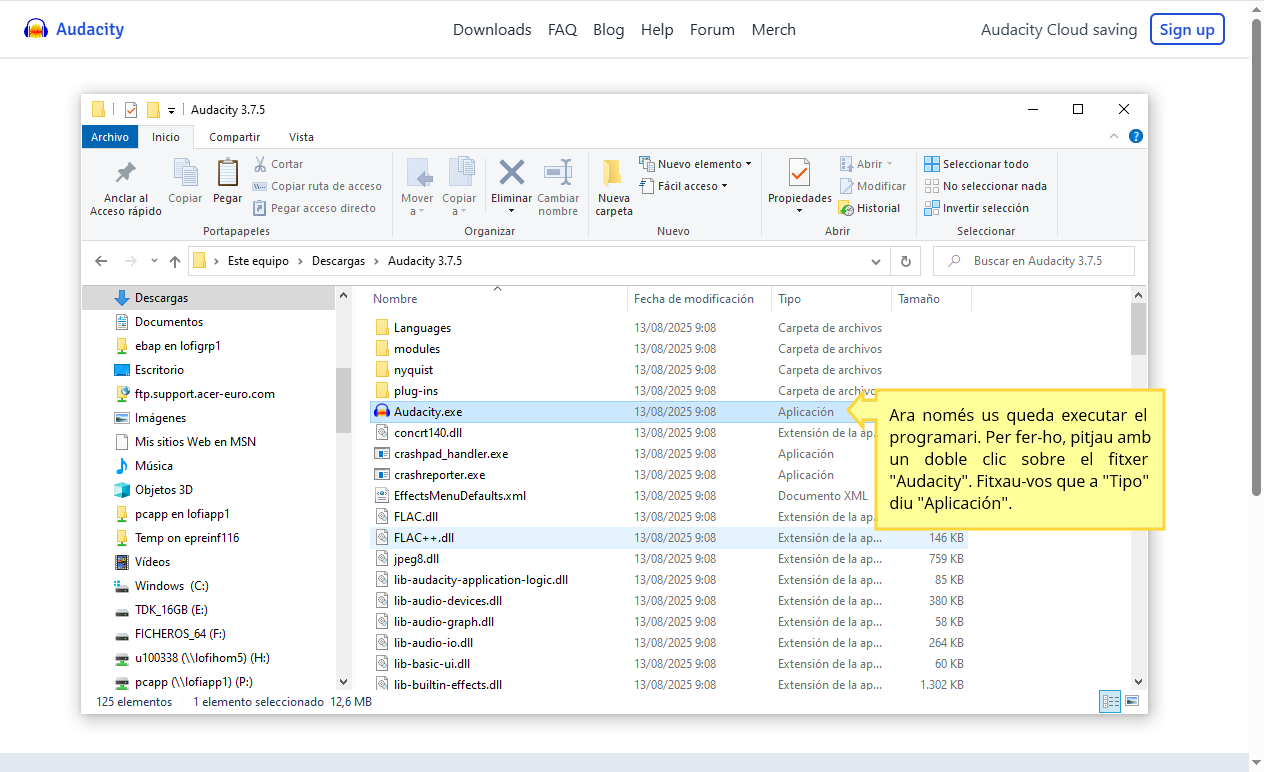Image resolution: width=1264 pixels, height=772 pixels.
Task: Open Propiedades with the checkmark icon
Action: tap(799, 174)
